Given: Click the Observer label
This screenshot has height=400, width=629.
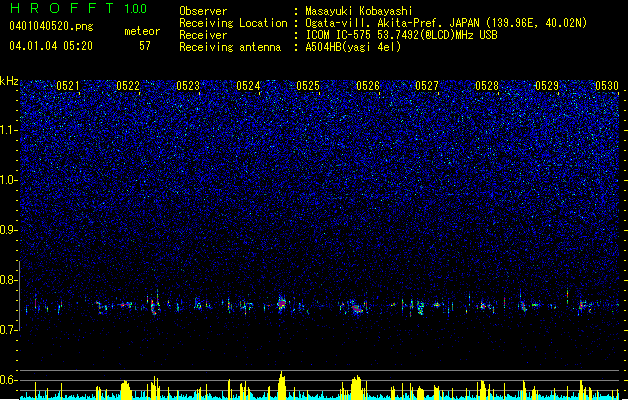Looking at the screenshot, I should tap(203, 11).
